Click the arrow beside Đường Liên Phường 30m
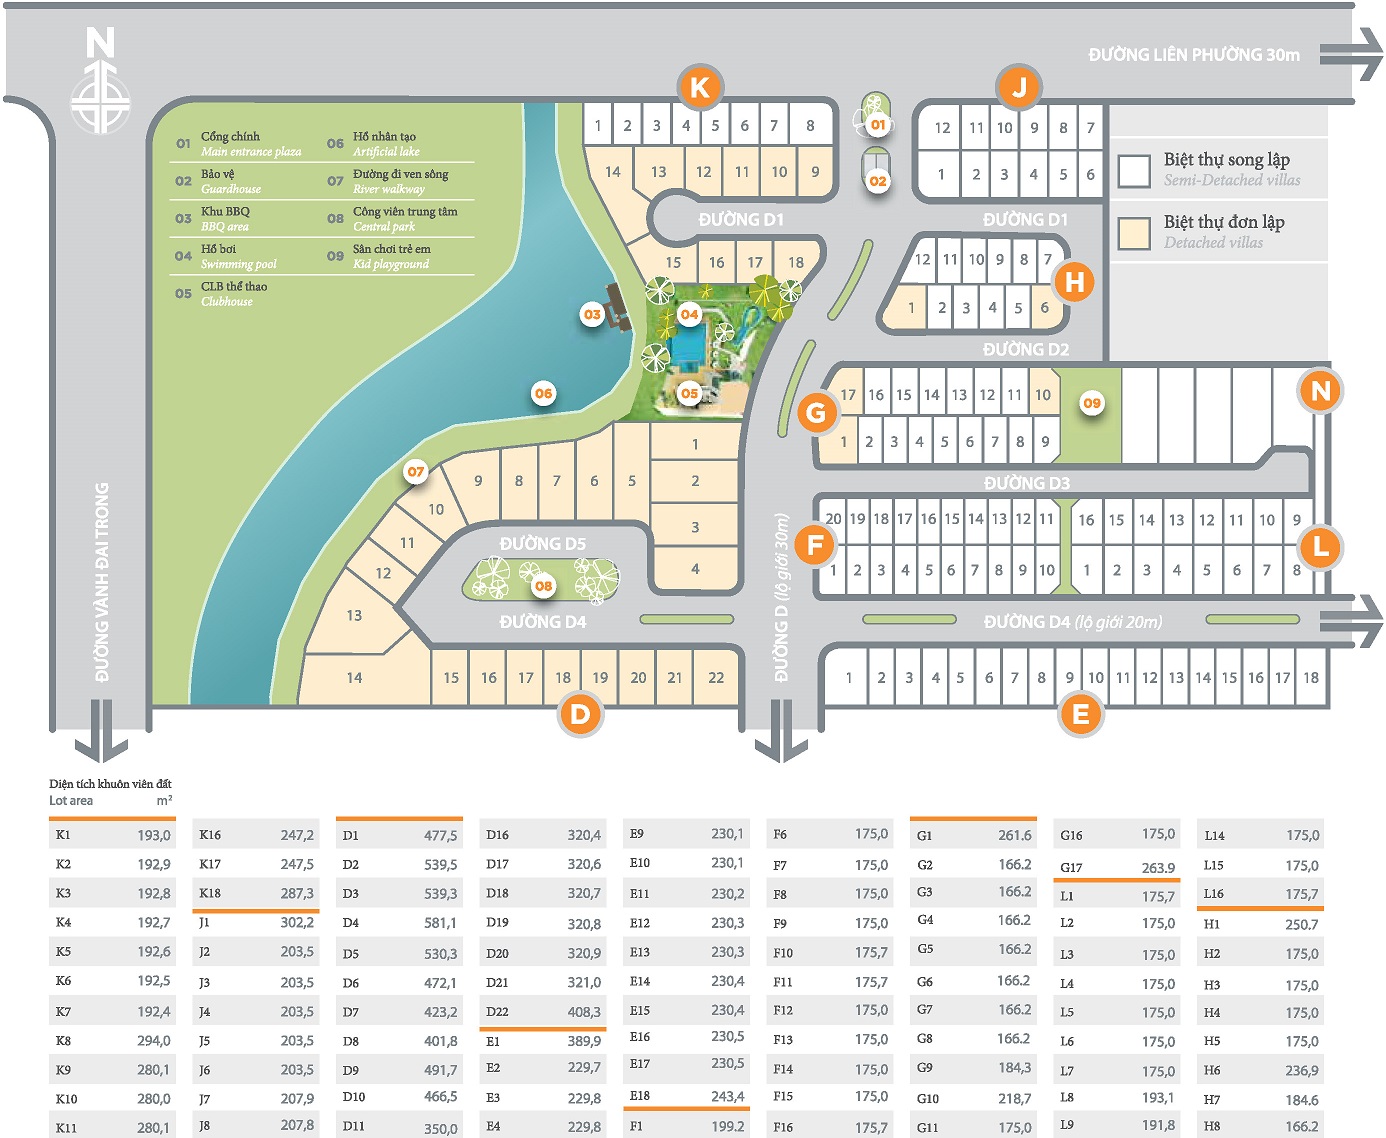Viewport: 1386px width, 1138px height. coord(1351,55)
